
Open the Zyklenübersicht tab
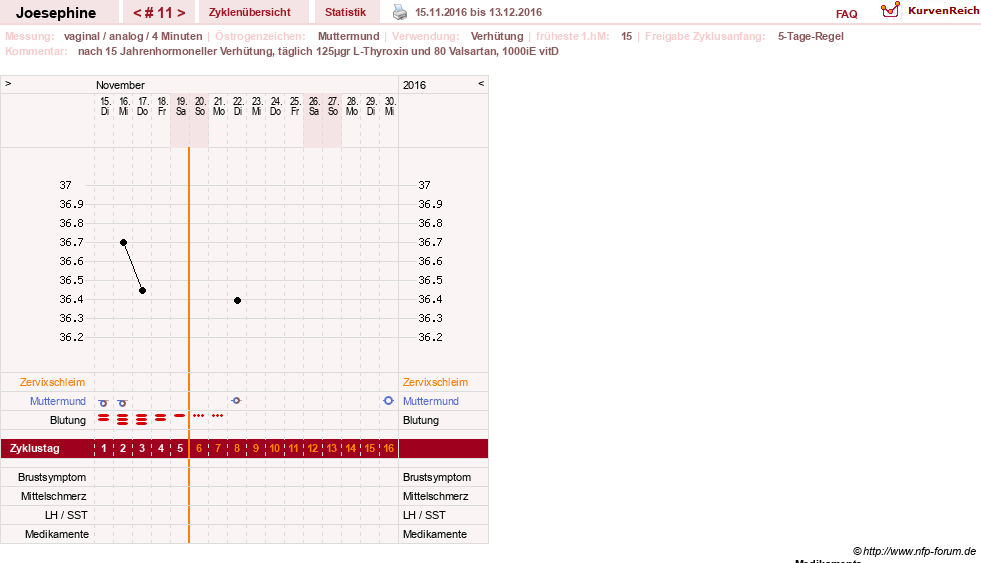(250, 12)
